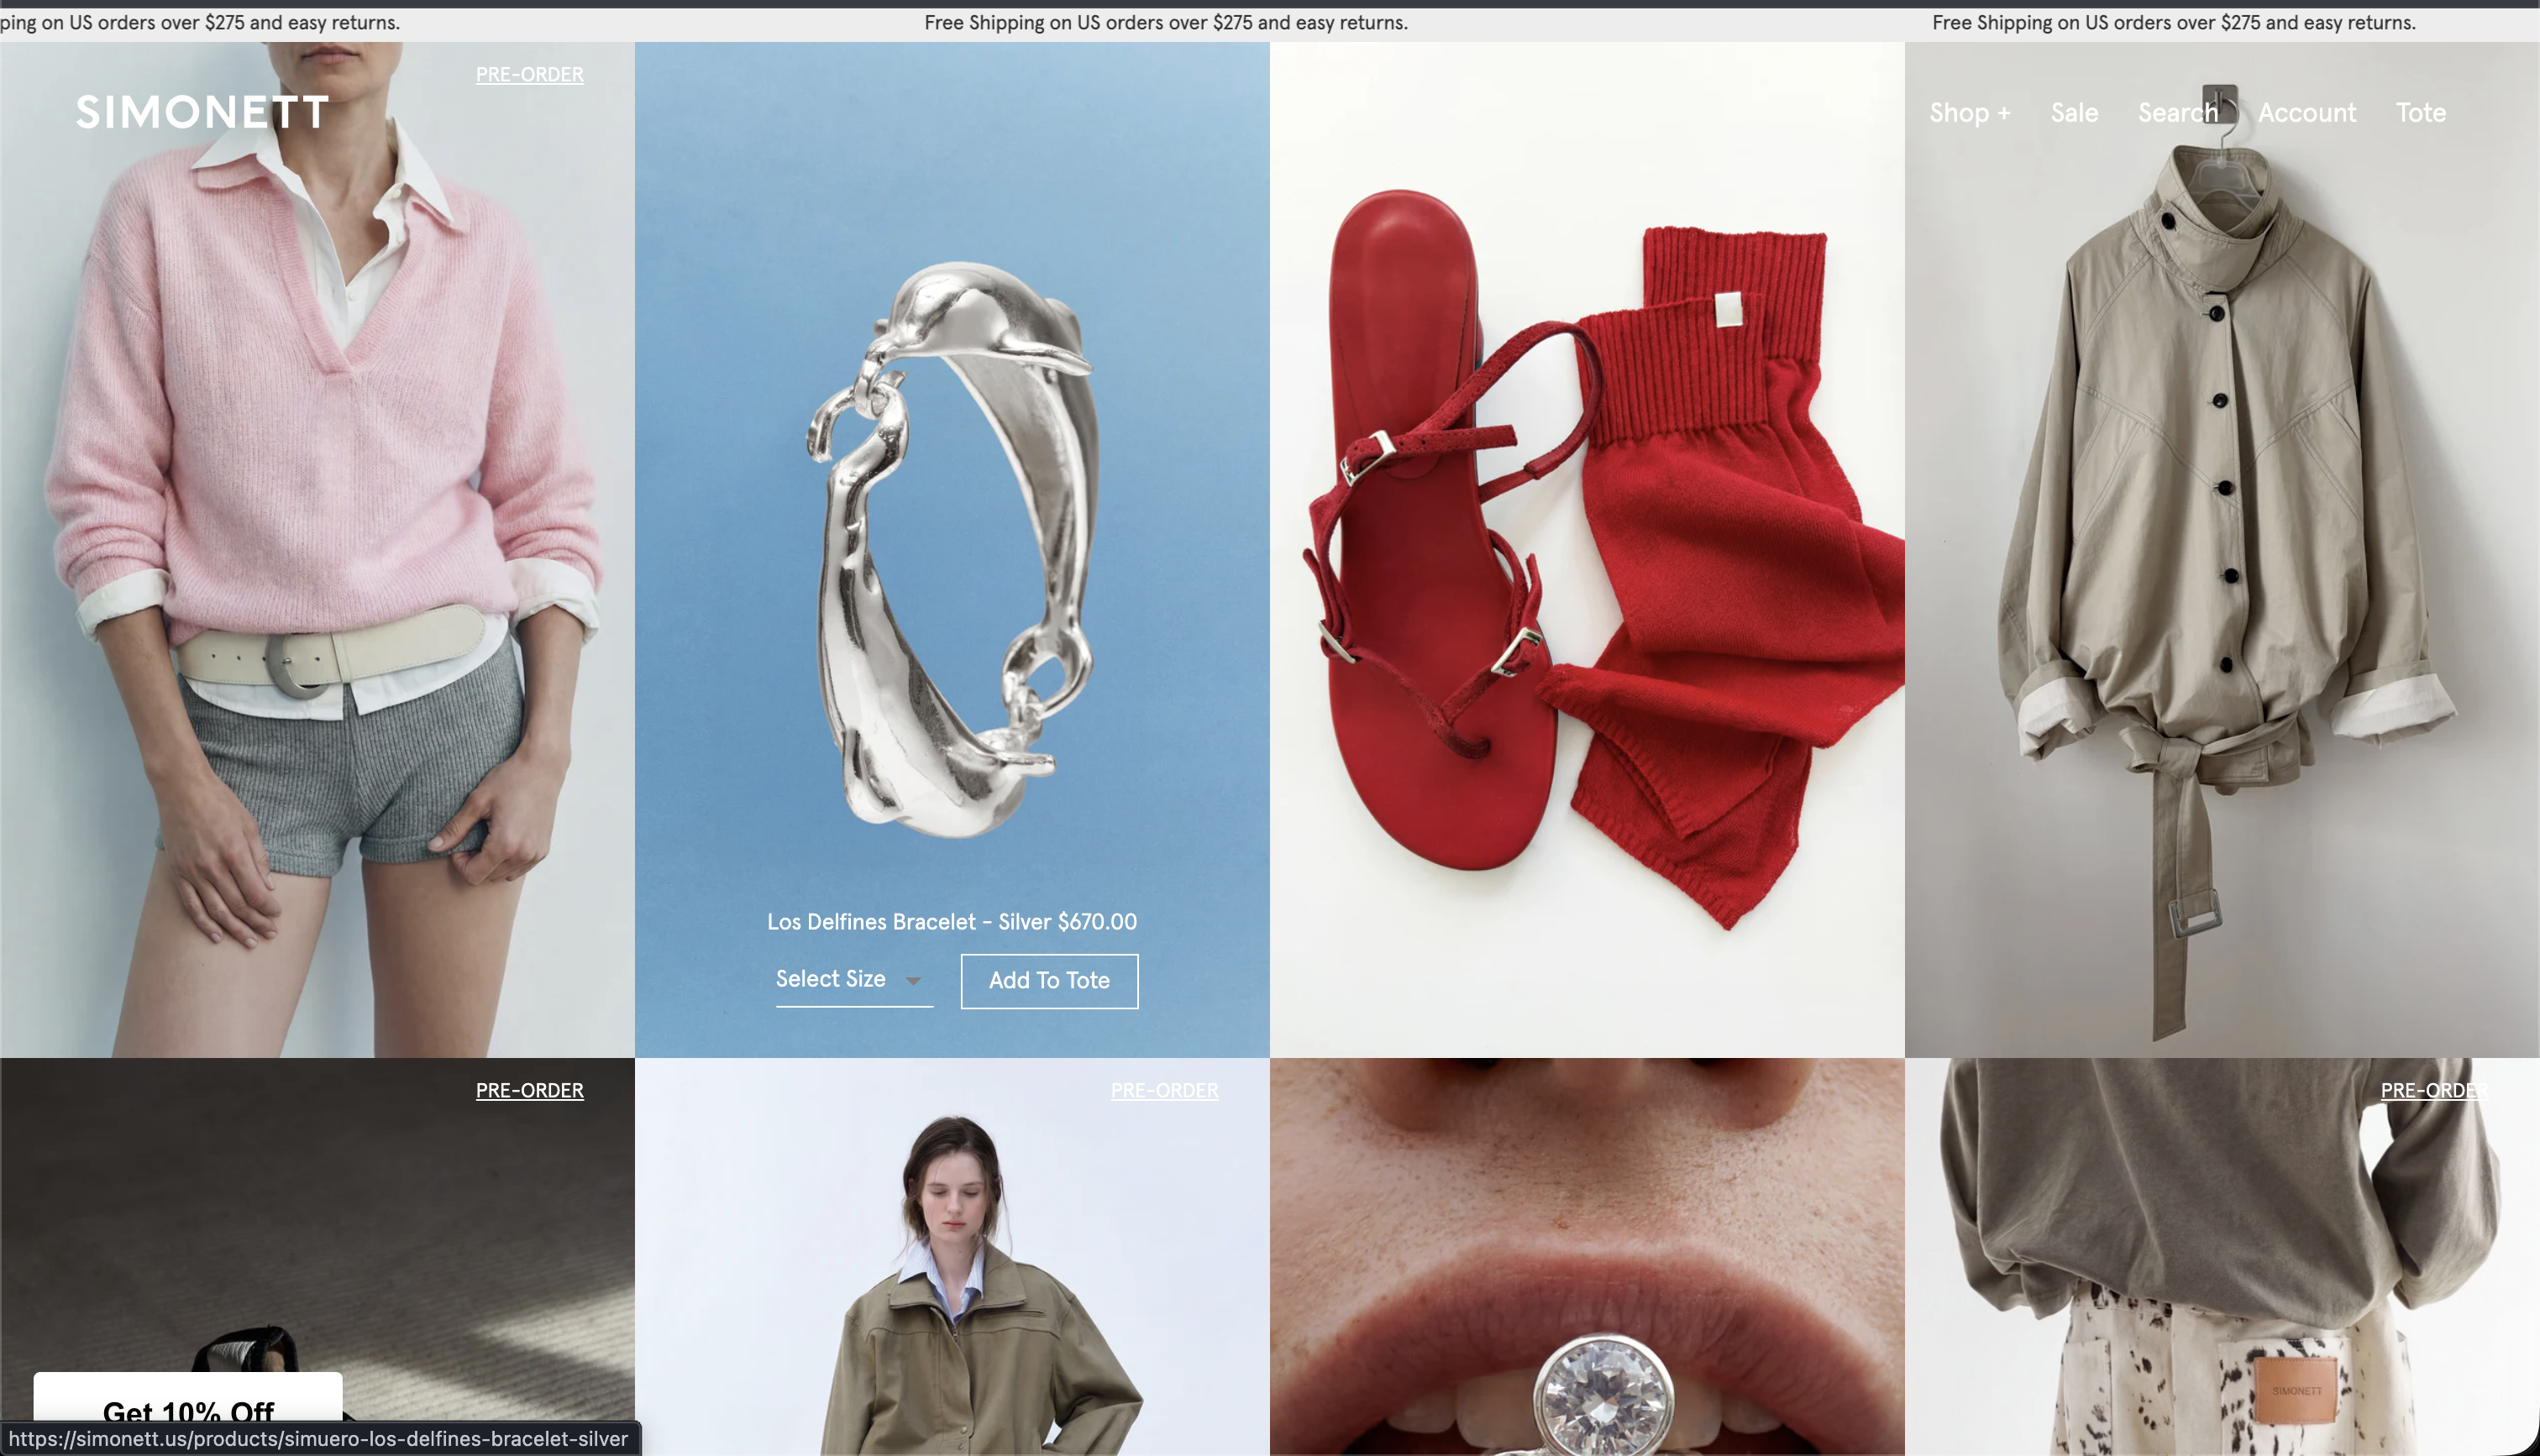Open the Account page
This screenshot has width=2540, height=1456.
click(2307, 113)
